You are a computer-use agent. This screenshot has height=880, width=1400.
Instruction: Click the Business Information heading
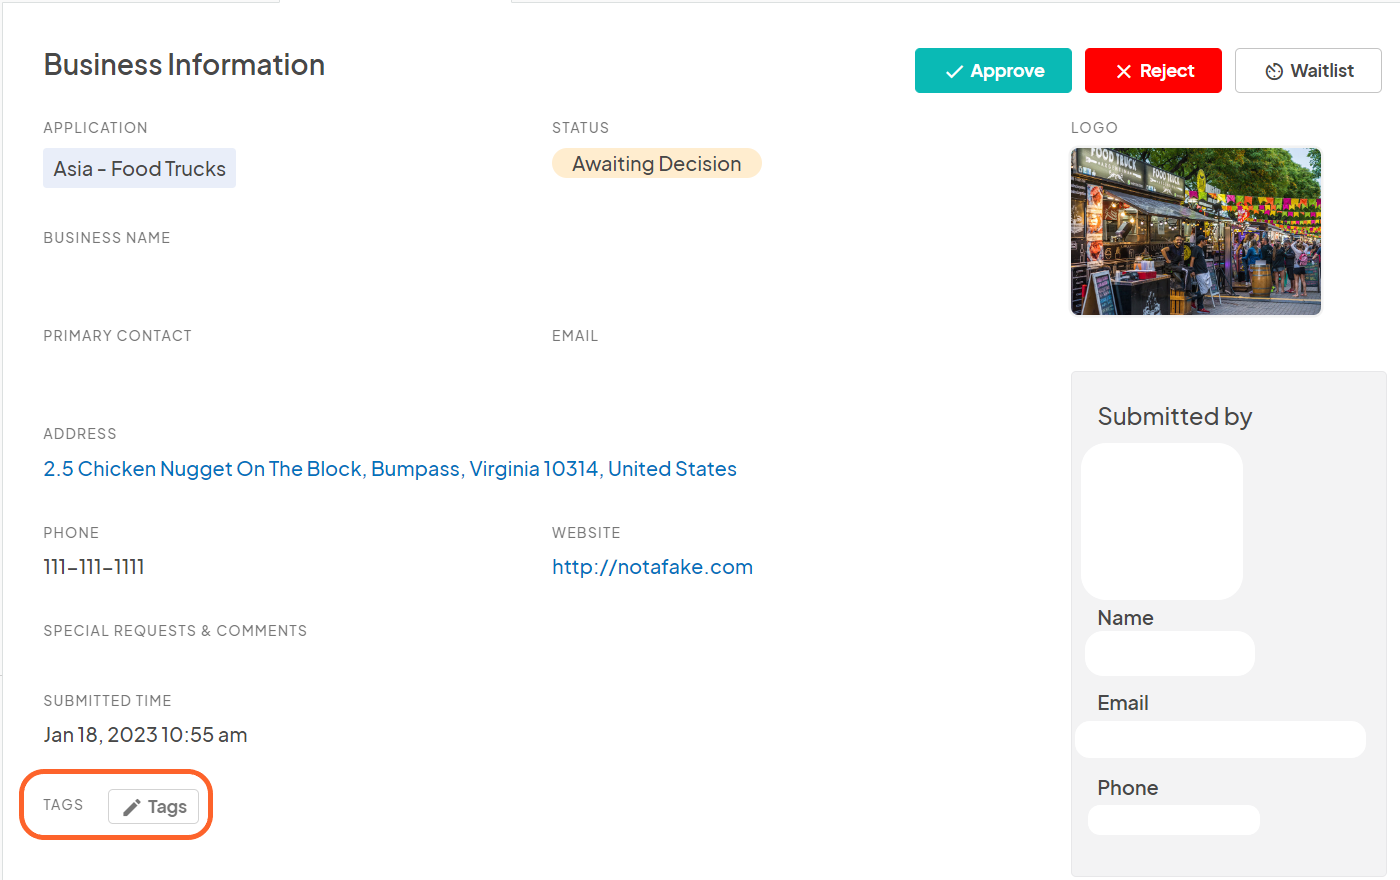pos(184,65)
